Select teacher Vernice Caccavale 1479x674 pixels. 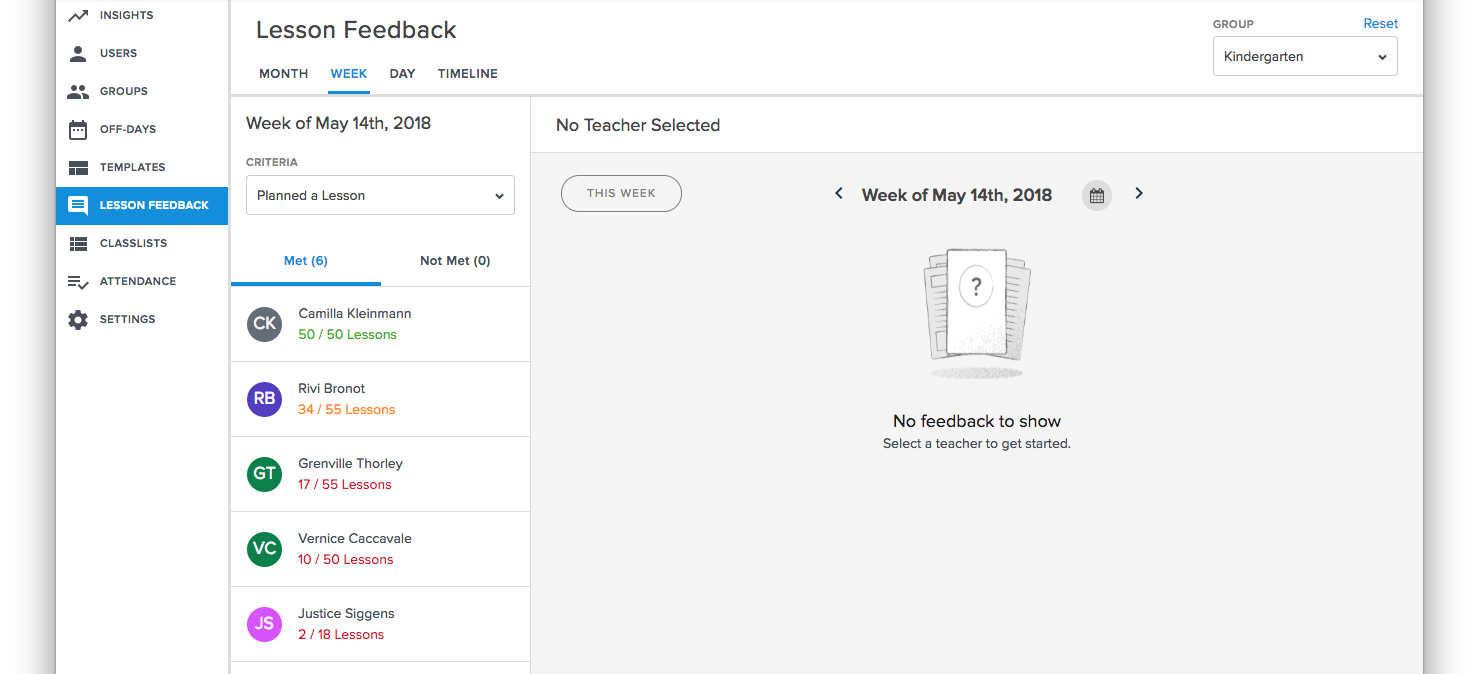tap(355, 539)
